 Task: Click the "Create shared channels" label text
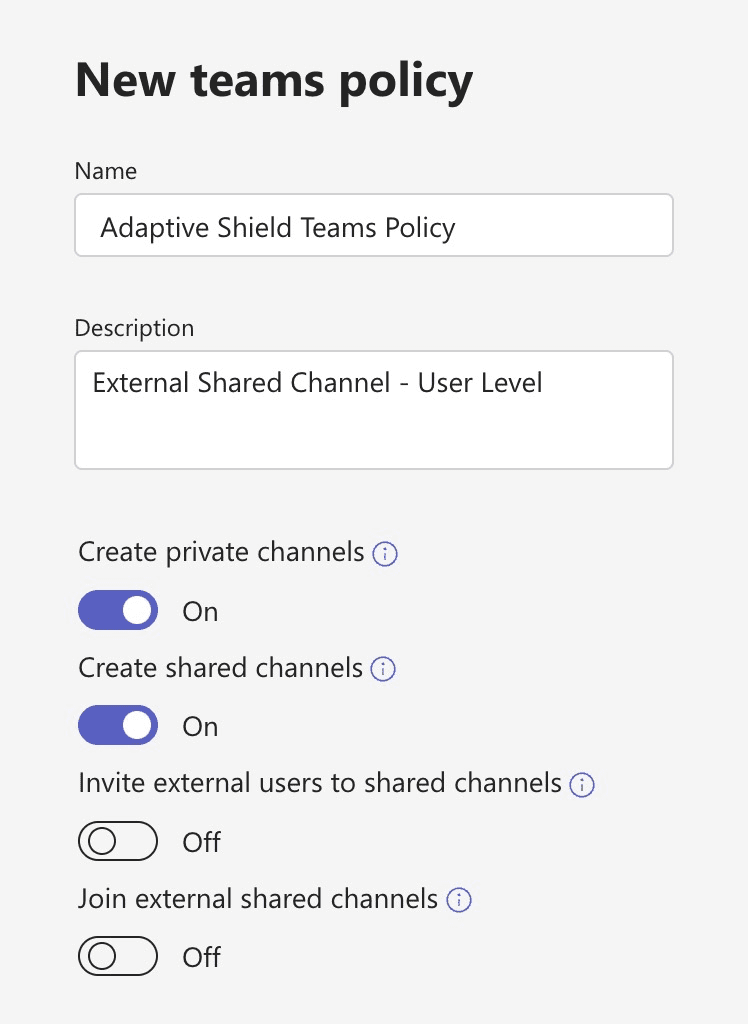tap(220, 667)
